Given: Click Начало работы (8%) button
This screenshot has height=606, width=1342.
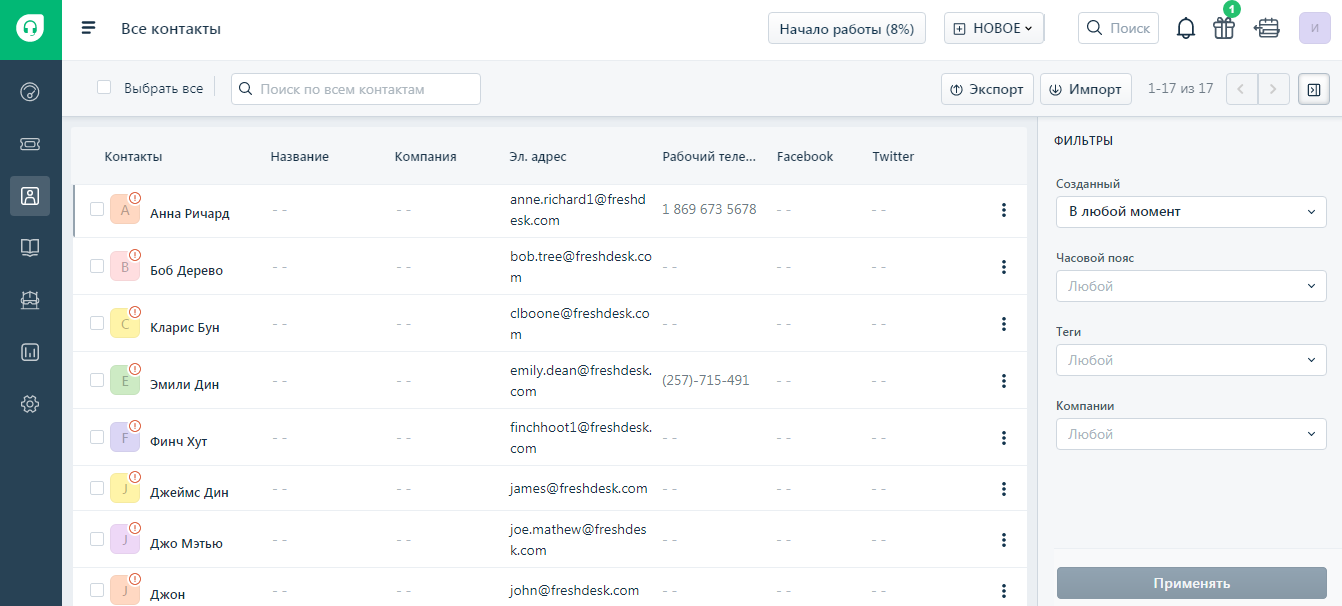Looking at the screenshot, I should click(847, 28).
